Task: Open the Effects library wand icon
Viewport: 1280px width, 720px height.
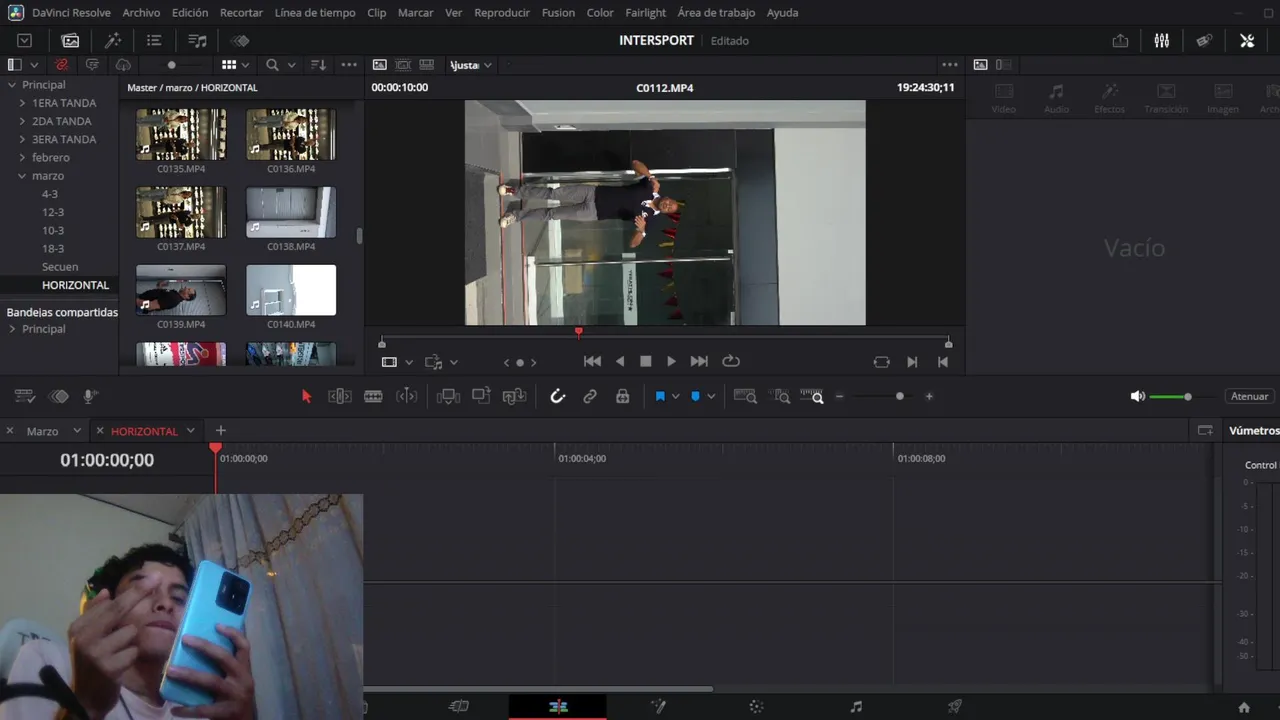Action: click(113, 41)
